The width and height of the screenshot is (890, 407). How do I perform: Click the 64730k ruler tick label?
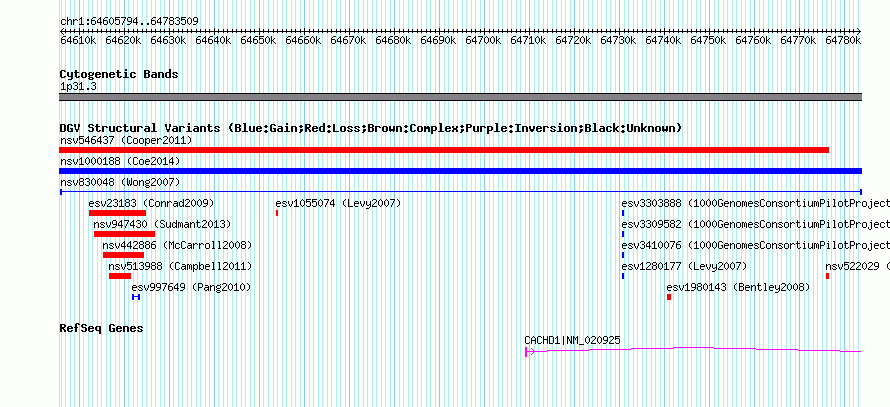618,40
